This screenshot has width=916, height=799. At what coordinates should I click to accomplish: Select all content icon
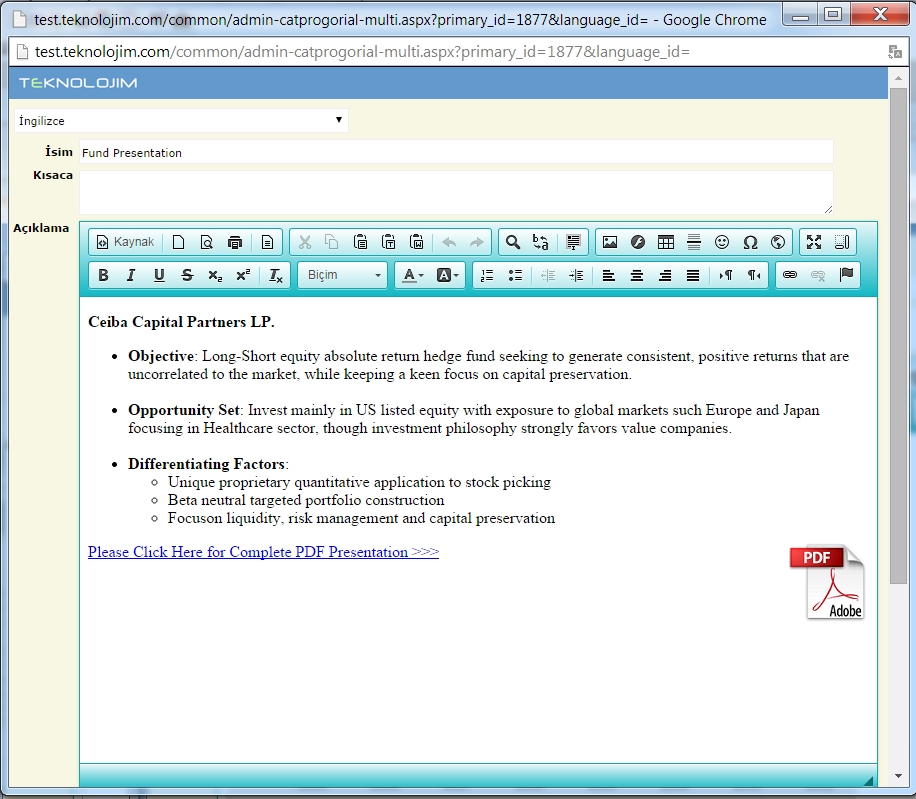[573, 242]
